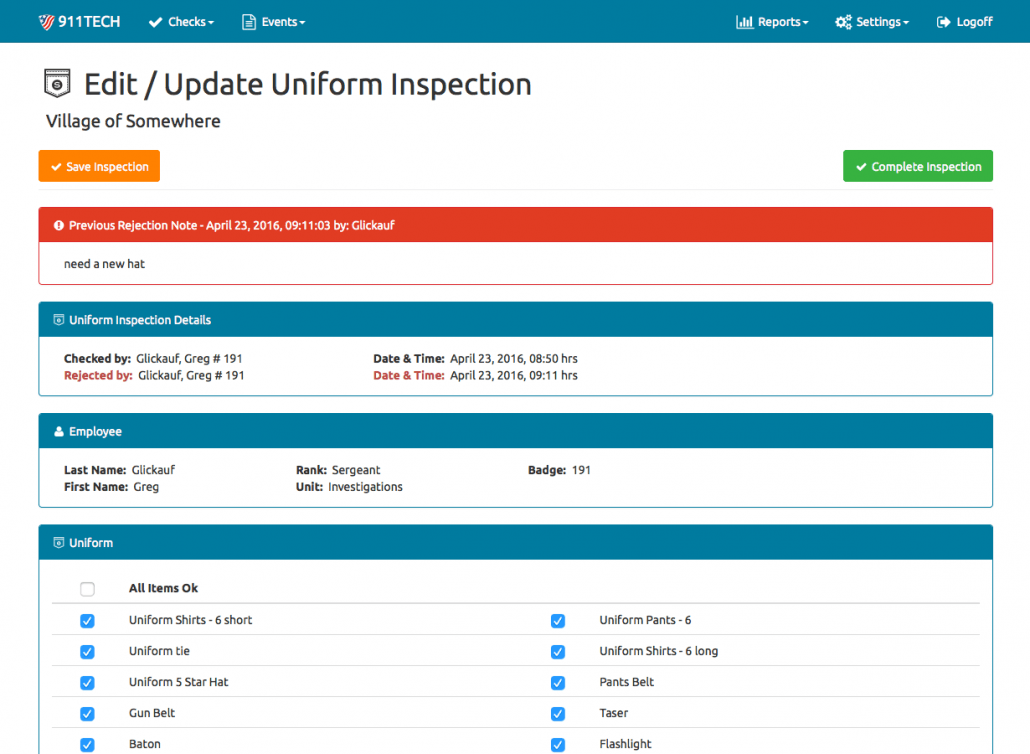Click the Save Inspection button
The image size is (1030, 754).
point(98,166)
